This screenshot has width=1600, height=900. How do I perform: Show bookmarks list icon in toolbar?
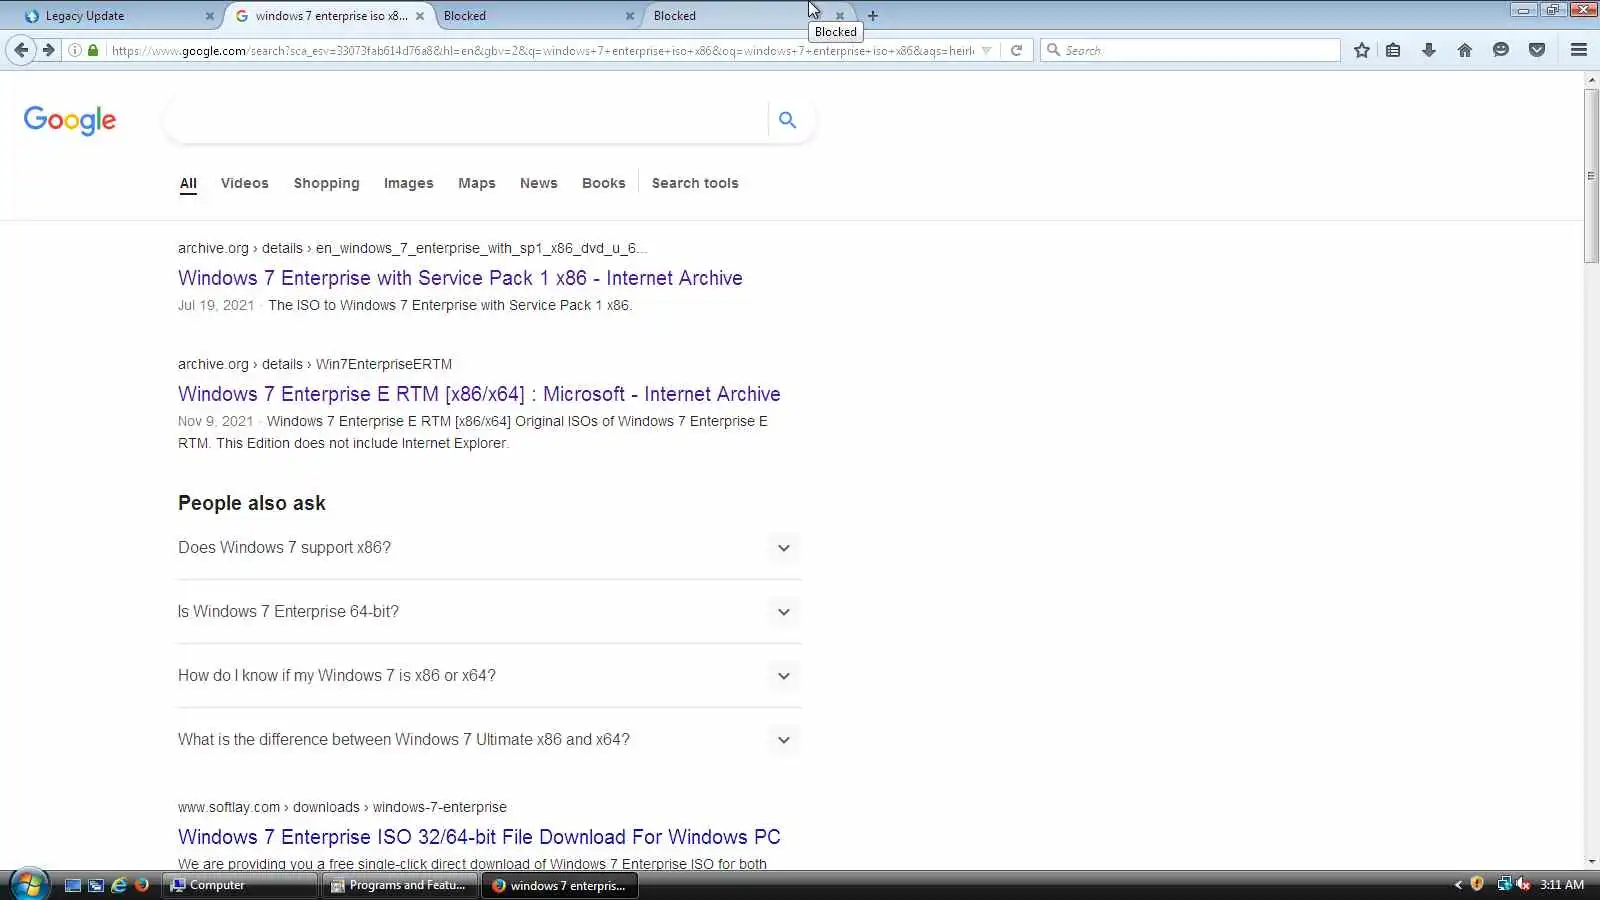coord(1393,50)
